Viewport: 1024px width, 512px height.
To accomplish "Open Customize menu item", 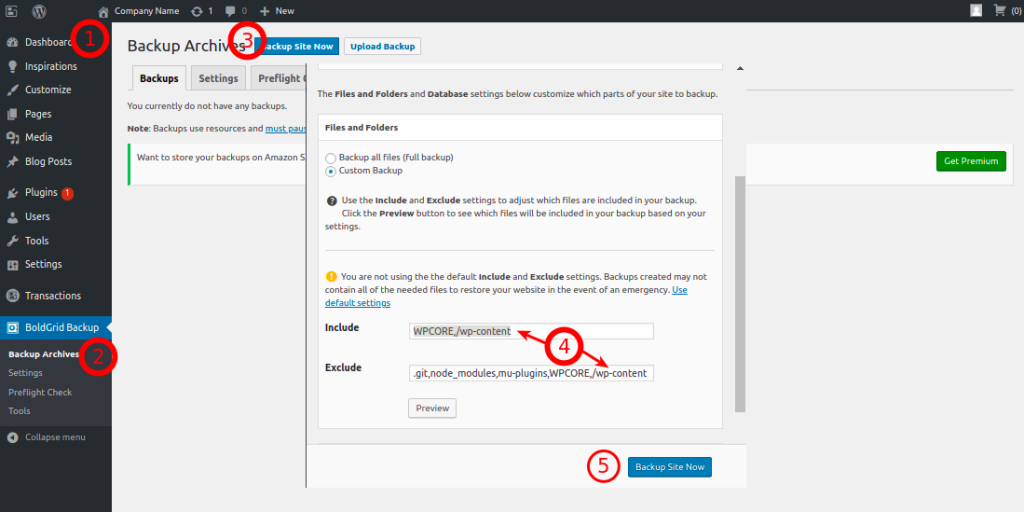I will point(48,90).
